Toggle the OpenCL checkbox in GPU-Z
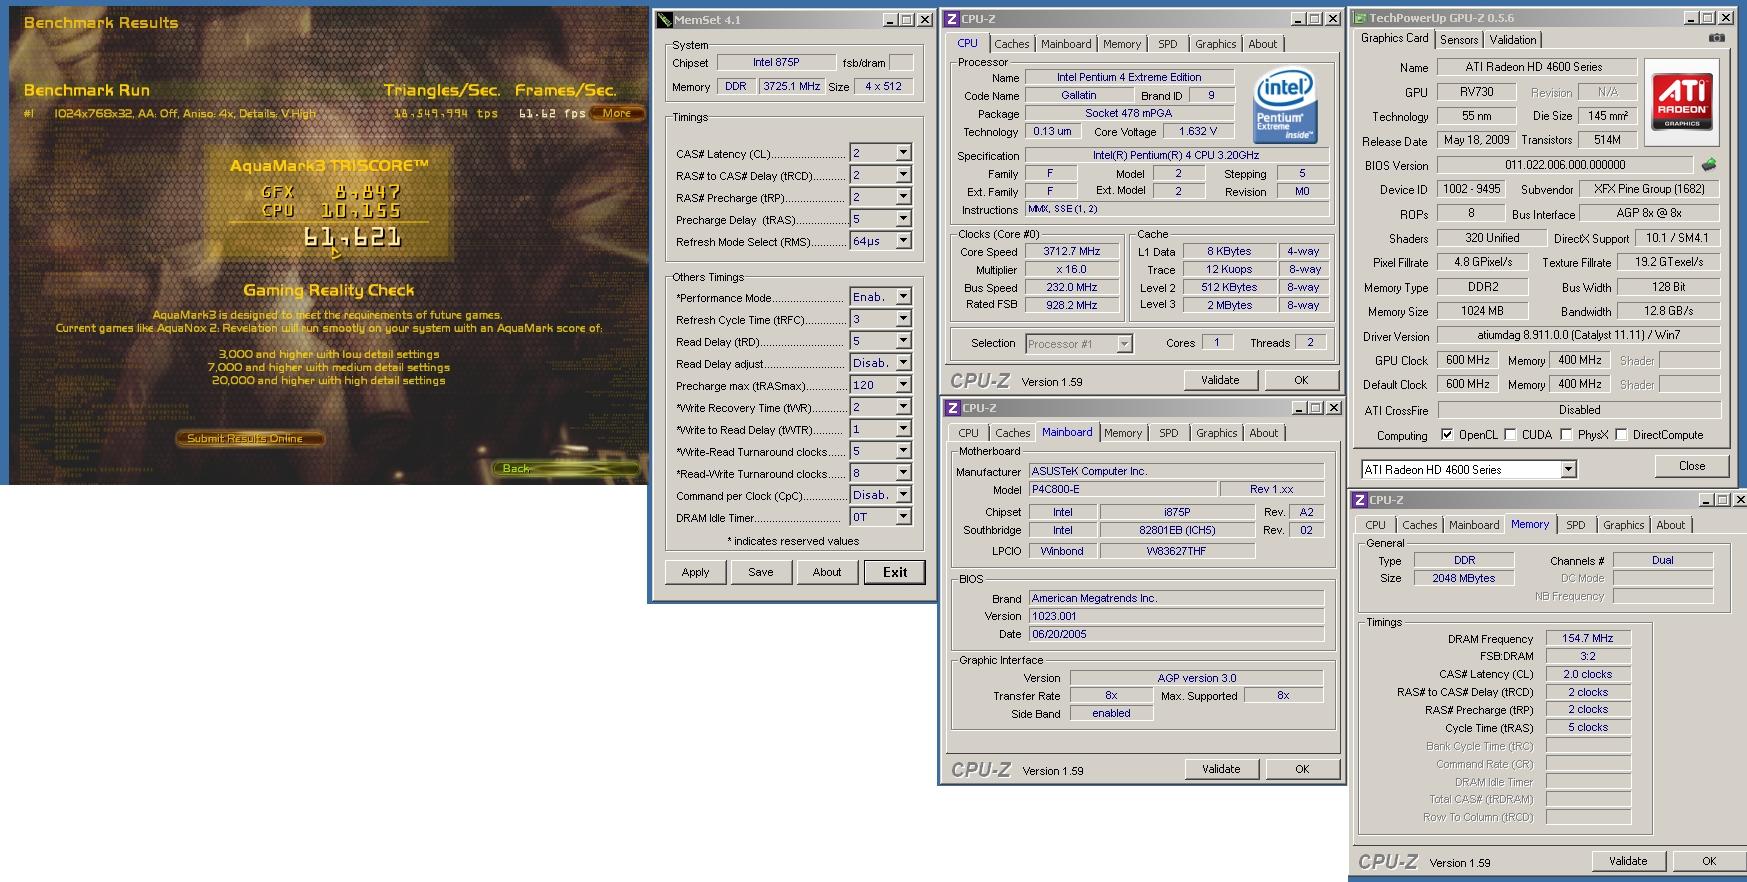This screenshot has width=1747, height=882. tap(1447, 434)
